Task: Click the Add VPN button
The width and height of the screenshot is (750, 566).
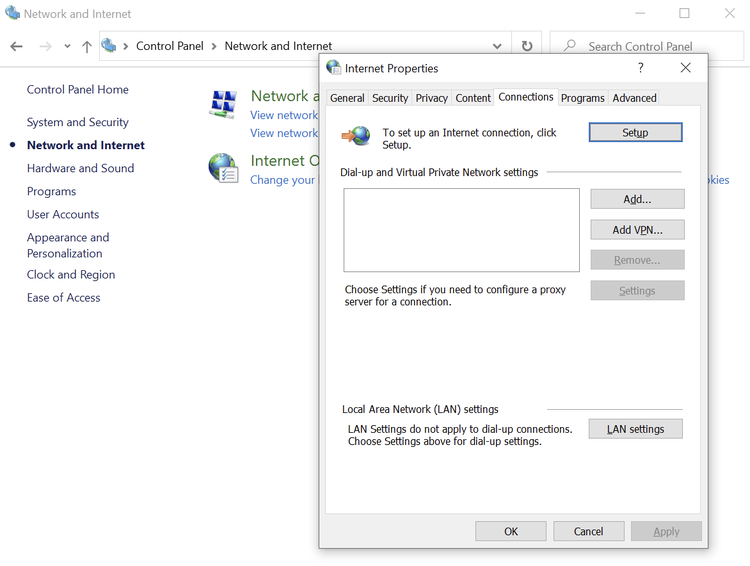Action: (637, 230)
